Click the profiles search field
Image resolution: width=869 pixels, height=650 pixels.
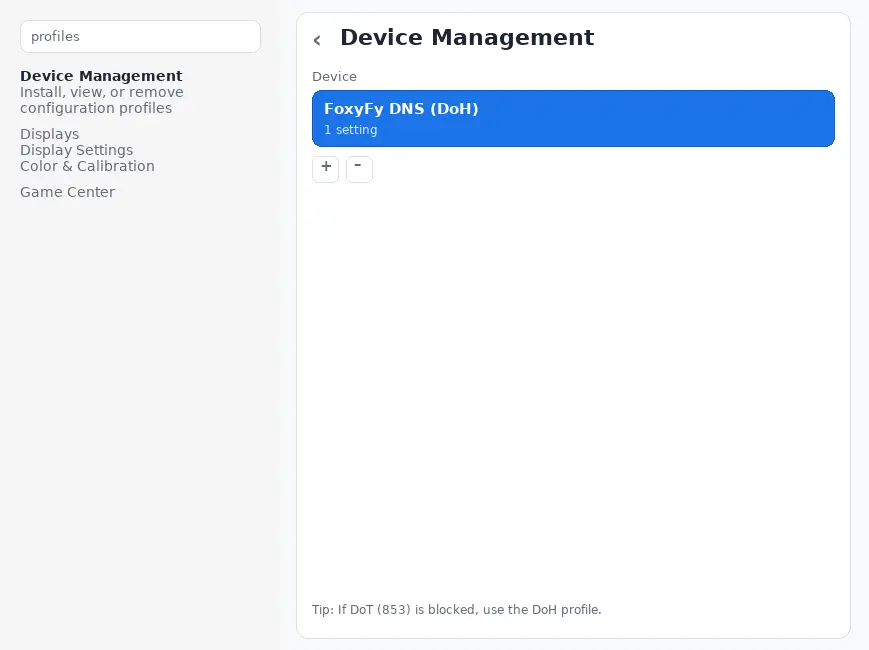tap(140, 37)
